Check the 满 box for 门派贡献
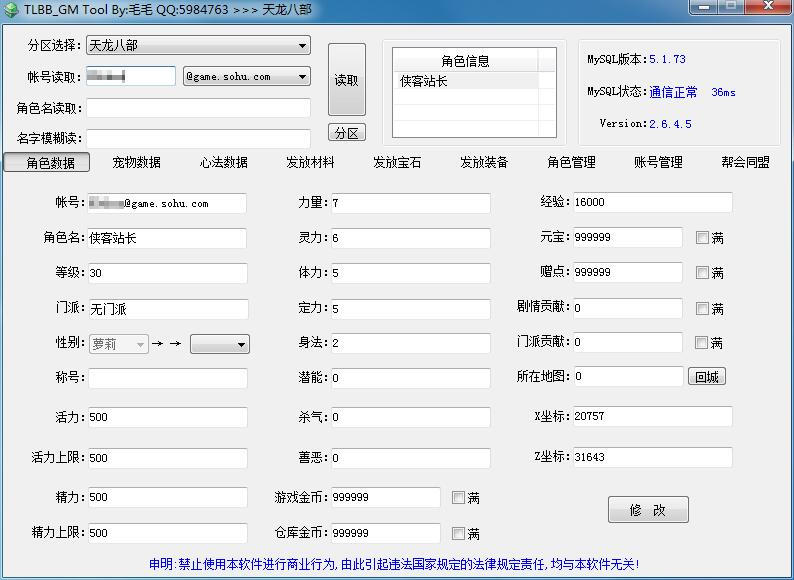 702,343
